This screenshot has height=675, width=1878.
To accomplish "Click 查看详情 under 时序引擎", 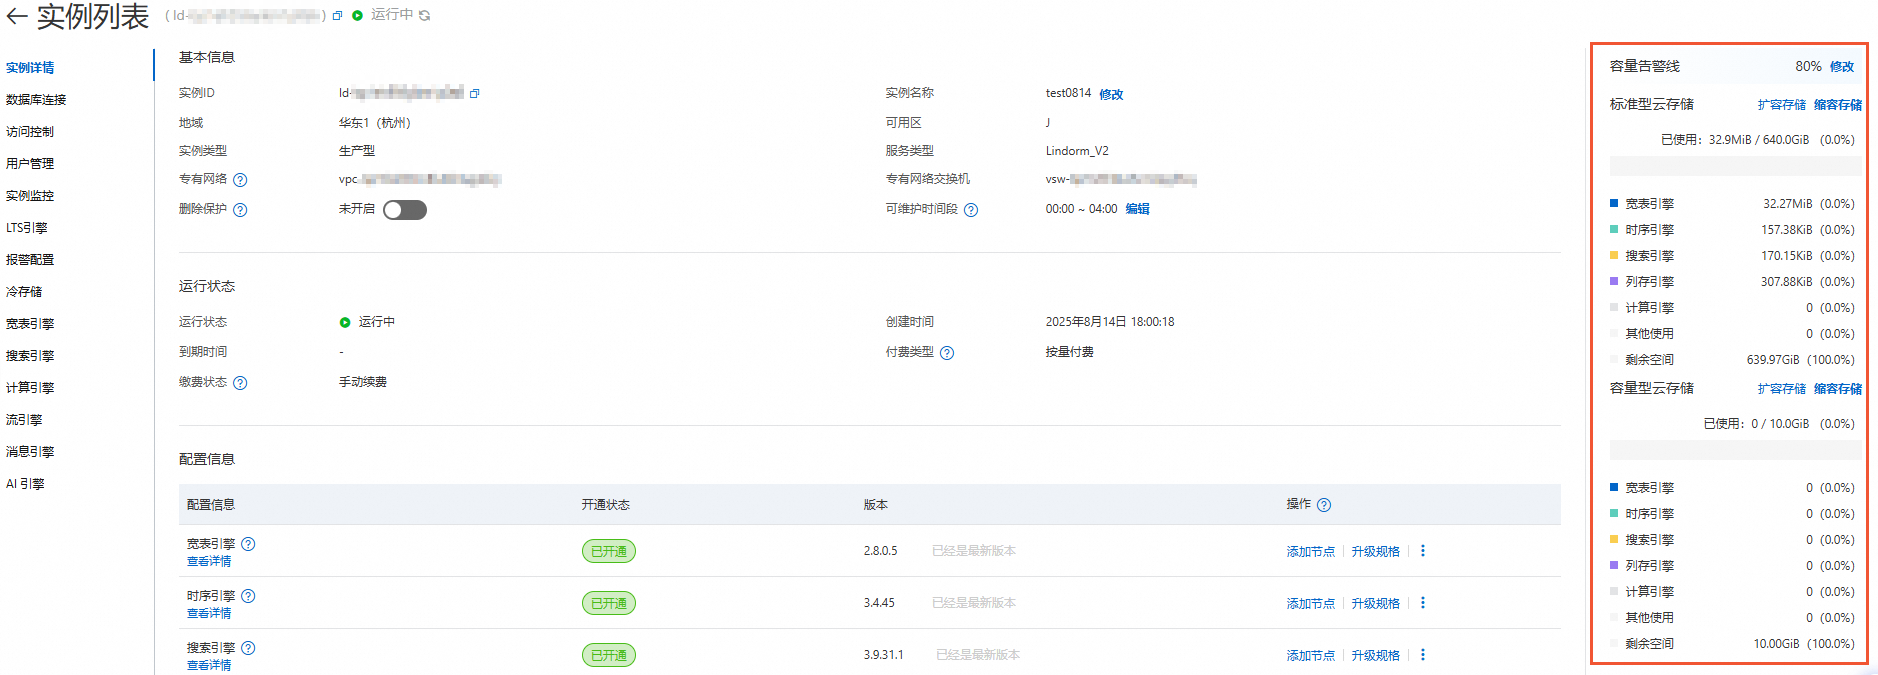I will tap(209, 614).
